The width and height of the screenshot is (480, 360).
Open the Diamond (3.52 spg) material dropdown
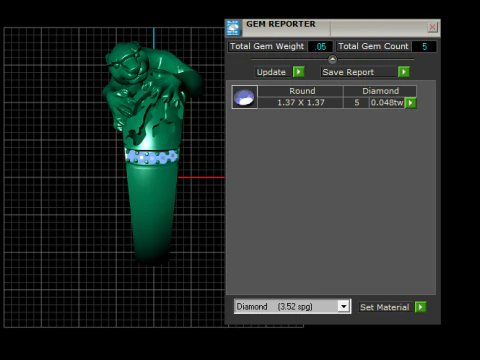pyautogui.click(x=343, y=306)
